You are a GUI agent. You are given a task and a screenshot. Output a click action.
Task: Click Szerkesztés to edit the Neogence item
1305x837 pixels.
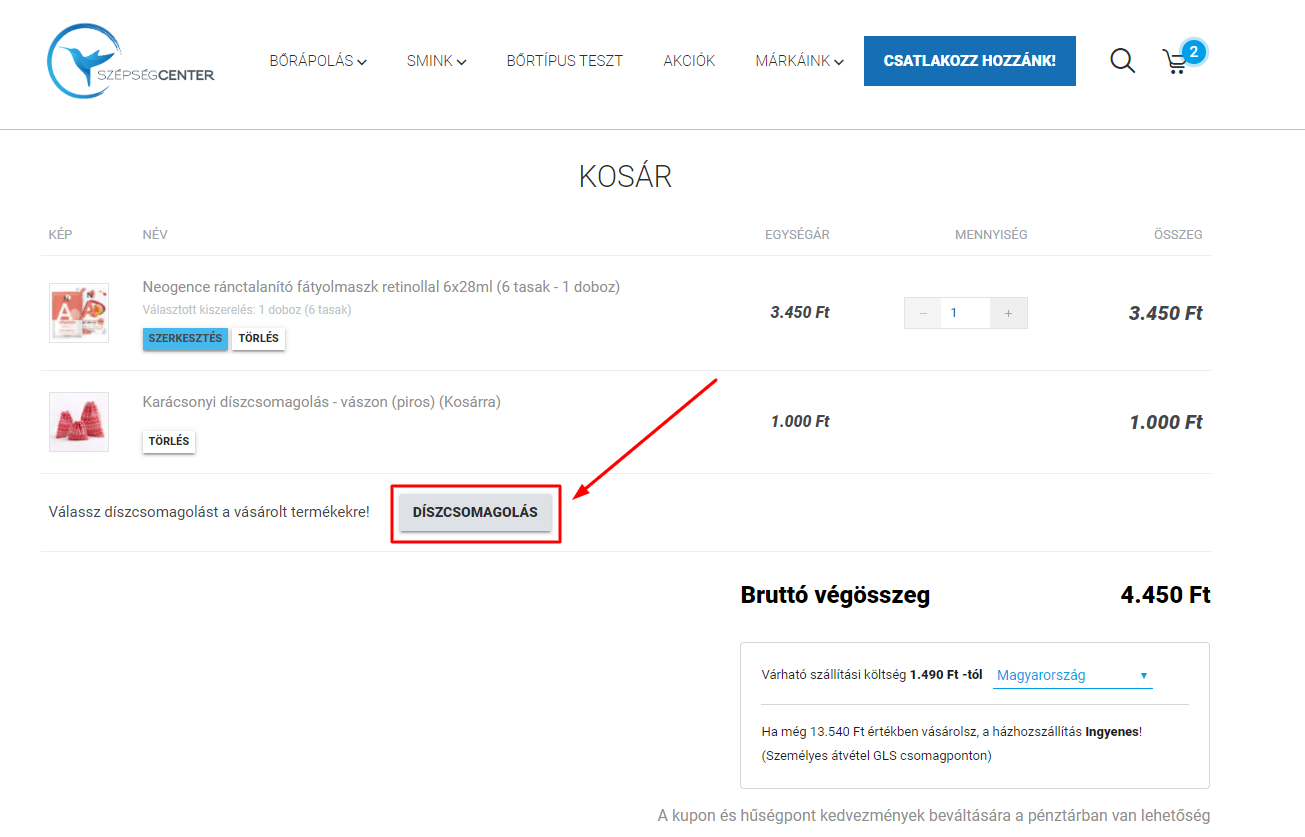185,339
